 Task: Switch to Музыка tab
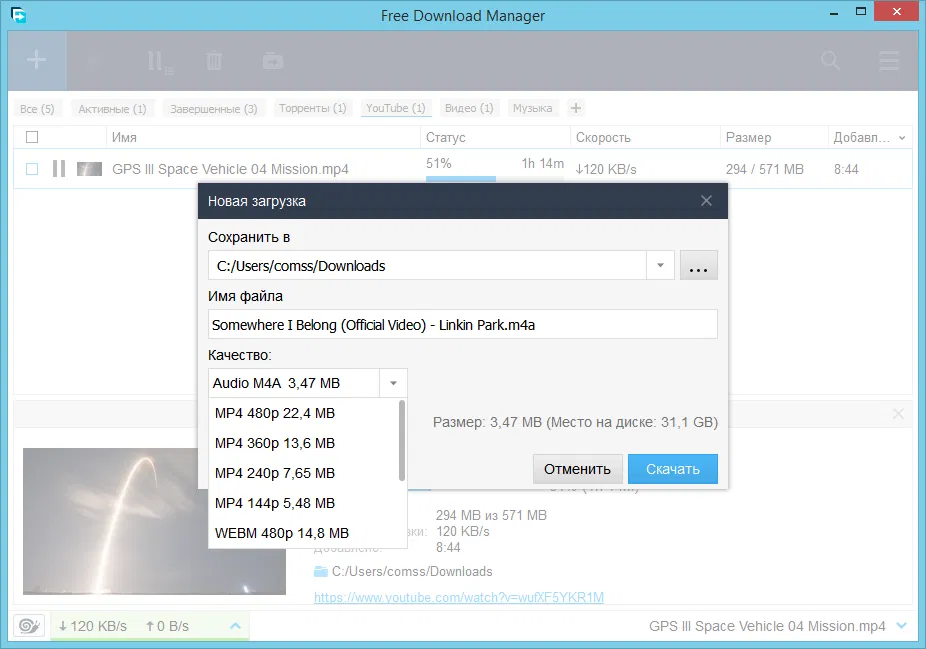pyautogui.click(x=533, y=108)
